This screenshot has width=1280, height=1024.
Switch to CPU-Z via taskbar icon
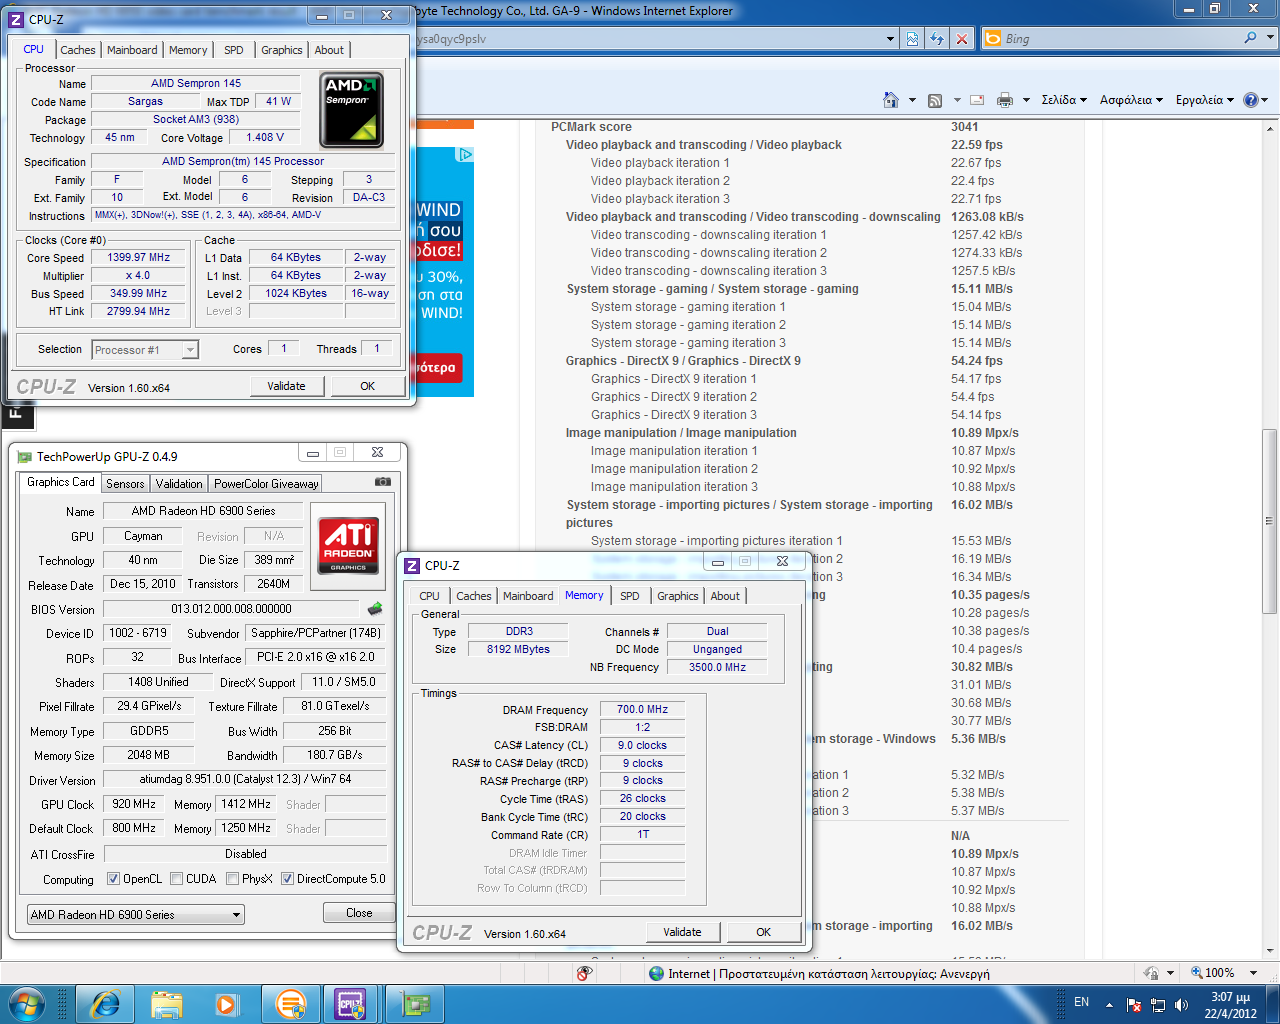coord(351,1003)
